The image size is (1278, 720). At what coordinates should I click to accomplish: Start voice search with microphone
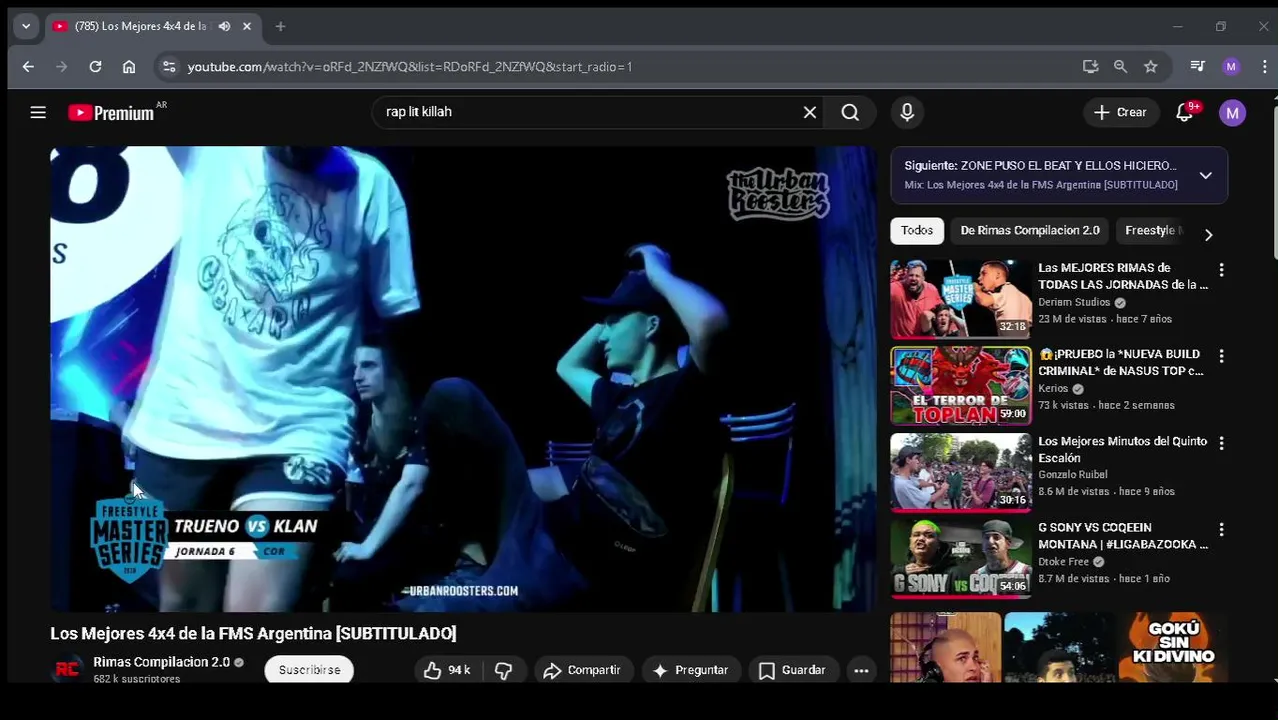[x=907, y=112]
